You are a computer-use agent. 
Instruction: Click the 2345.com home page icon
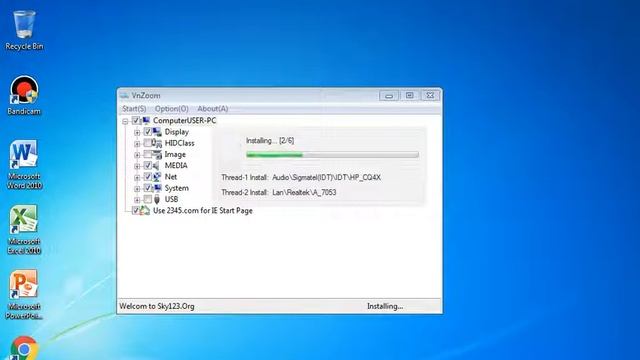145,211
